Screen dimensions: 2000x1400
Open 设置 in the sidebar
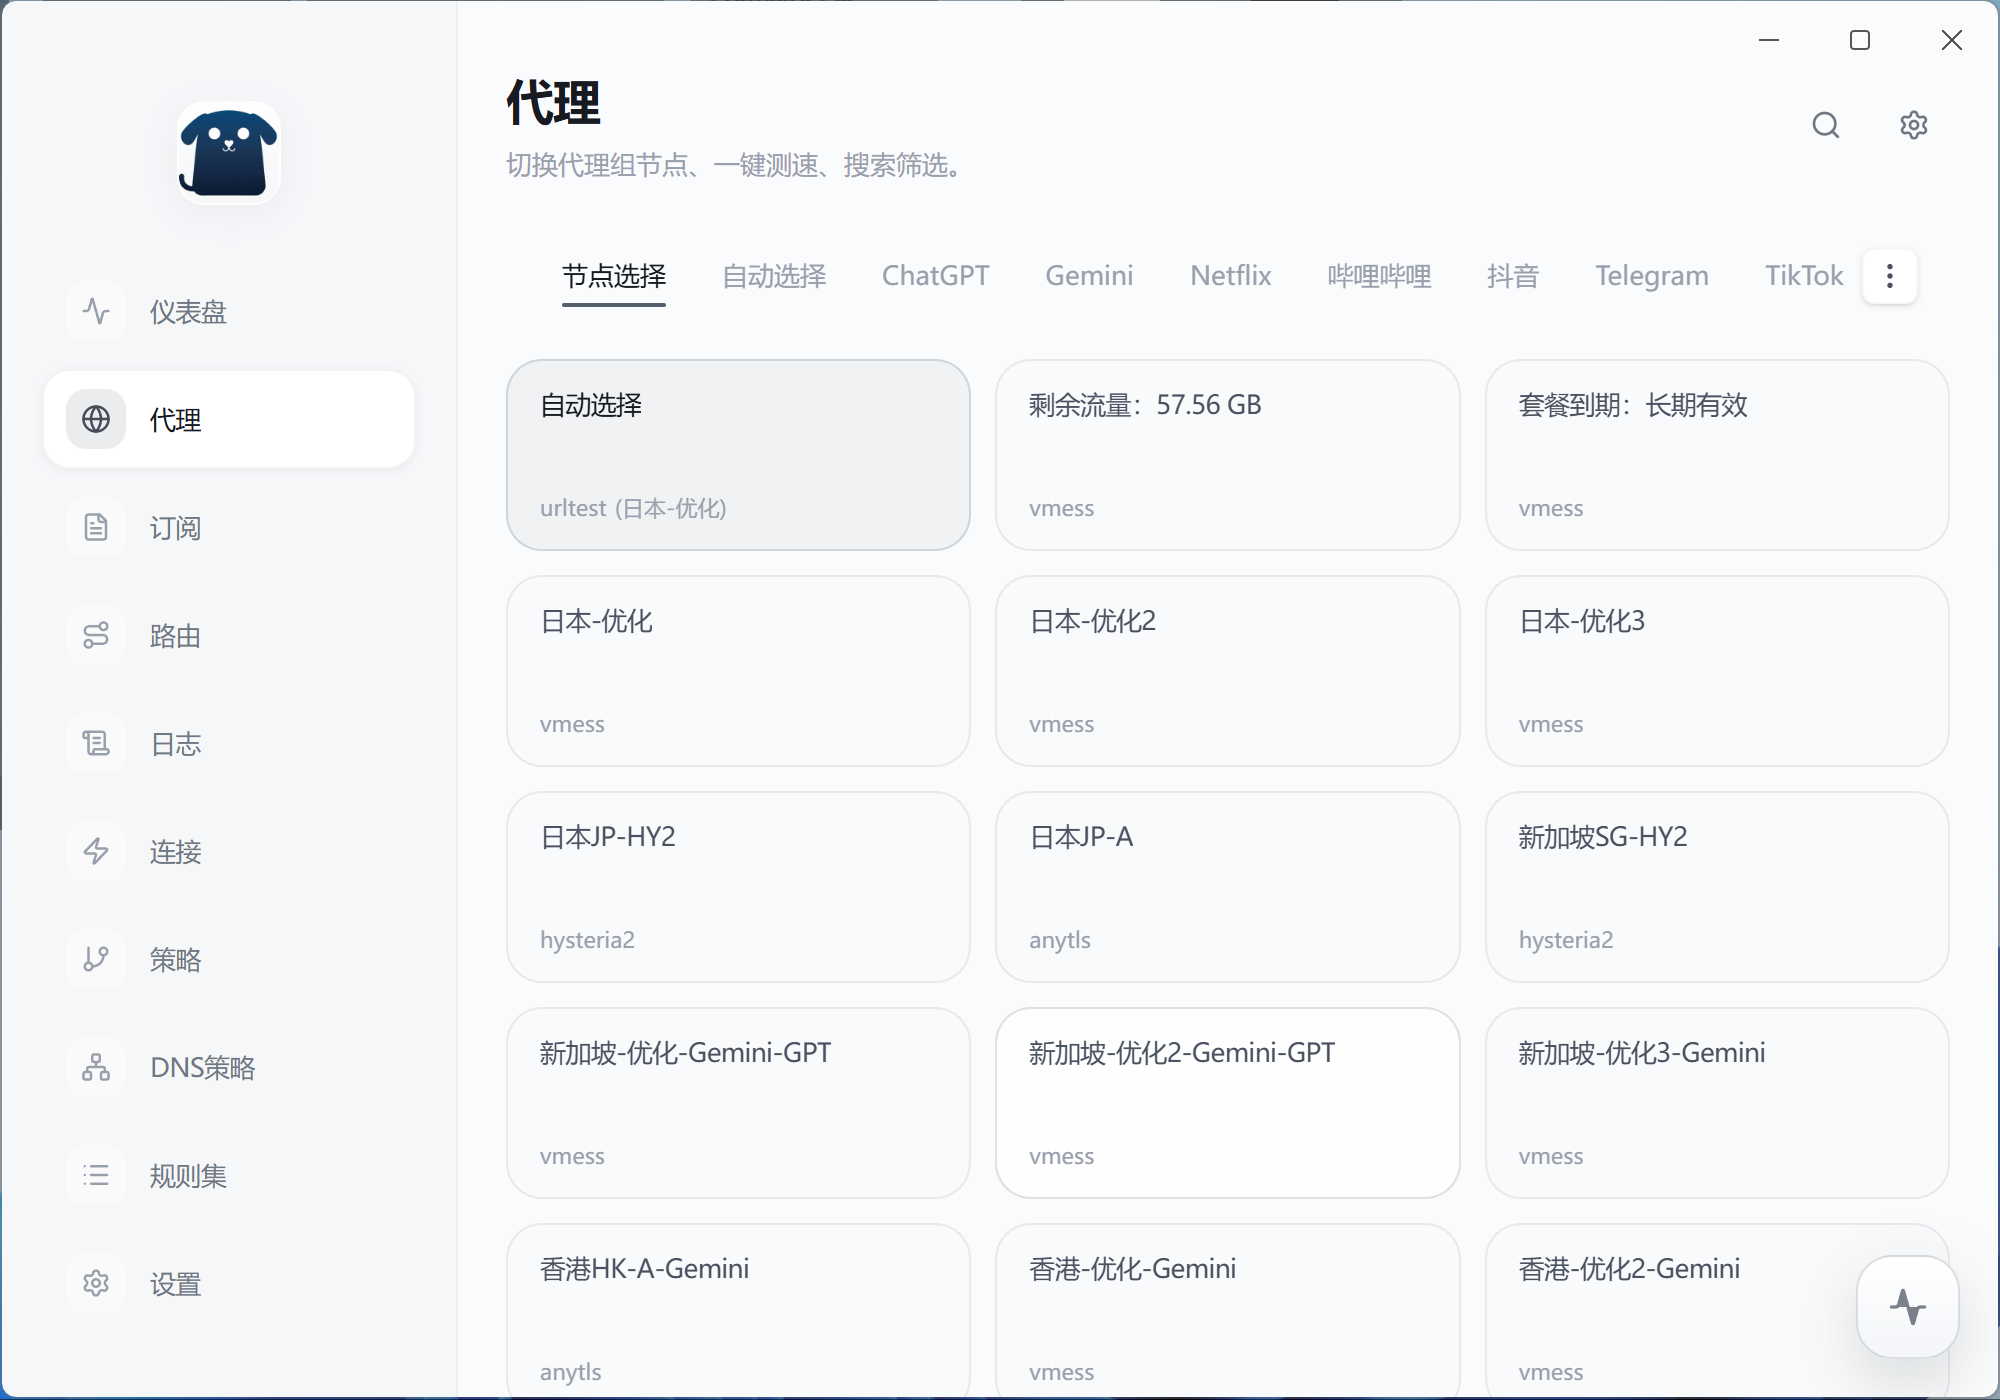(x=175, y=1283)
